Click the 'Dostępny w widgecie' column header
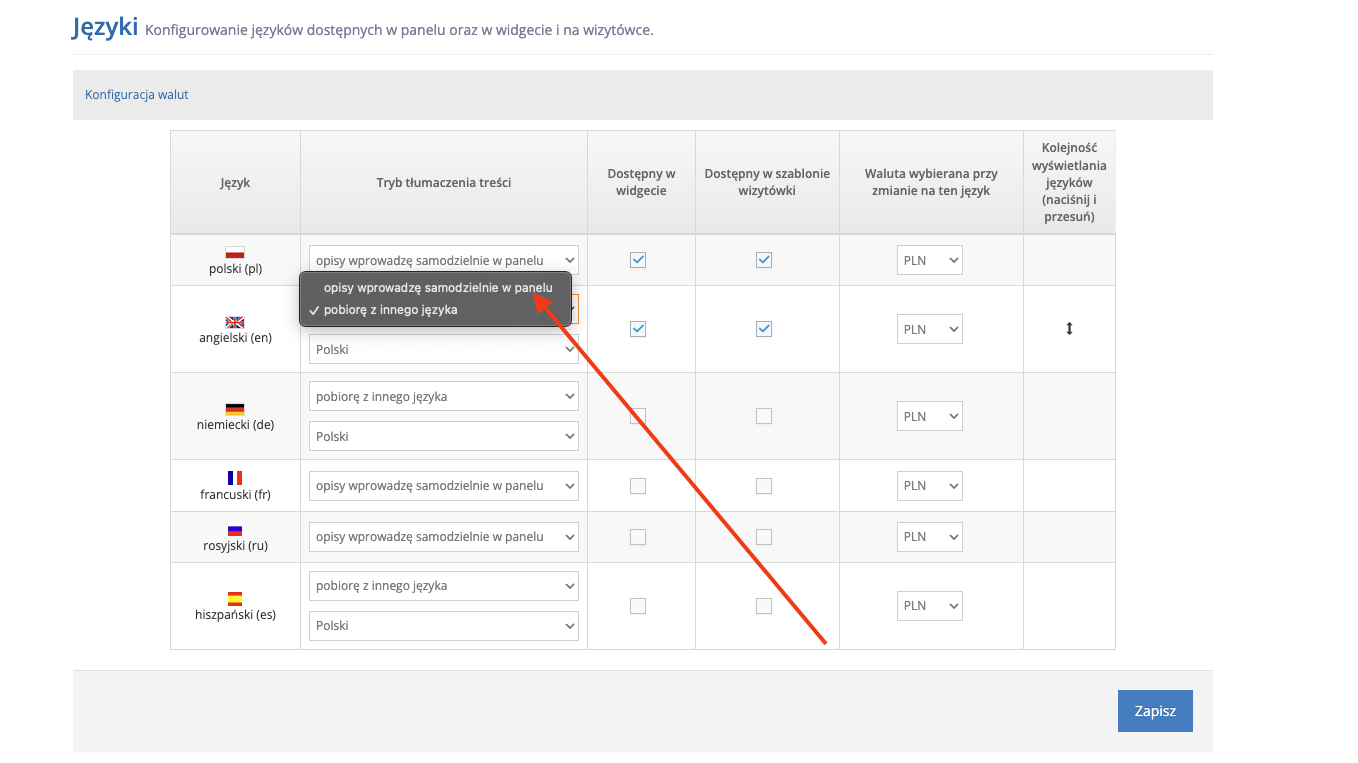 (x=641, y=182)
